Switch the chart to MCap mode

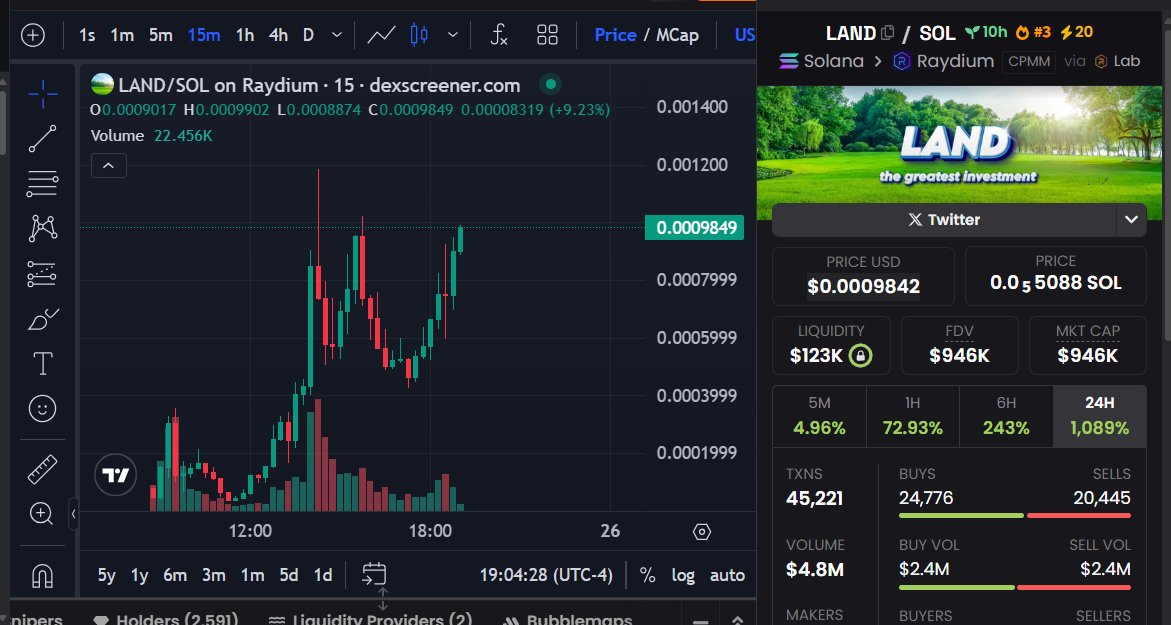[x=677, y=35]
